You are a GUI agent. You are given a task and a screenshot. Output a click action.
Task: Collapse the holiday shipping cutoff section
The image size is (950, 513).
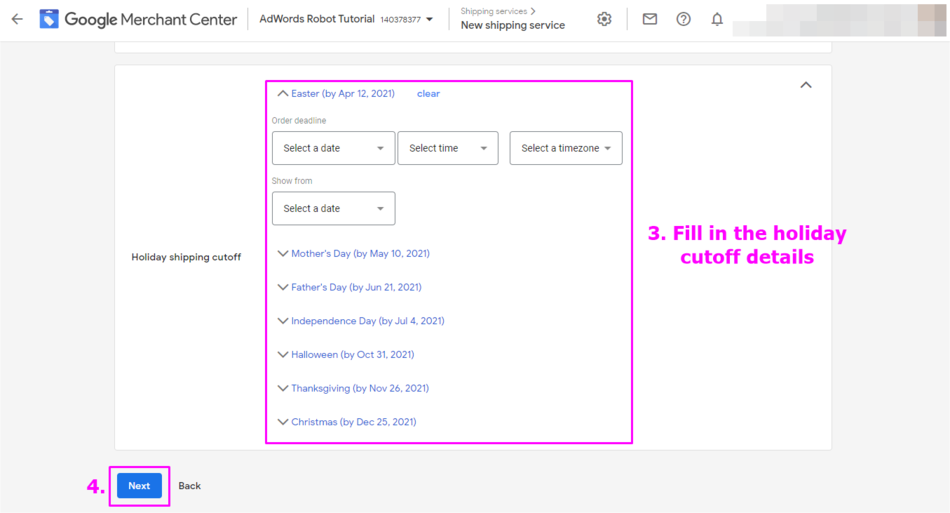click(806, 85)
